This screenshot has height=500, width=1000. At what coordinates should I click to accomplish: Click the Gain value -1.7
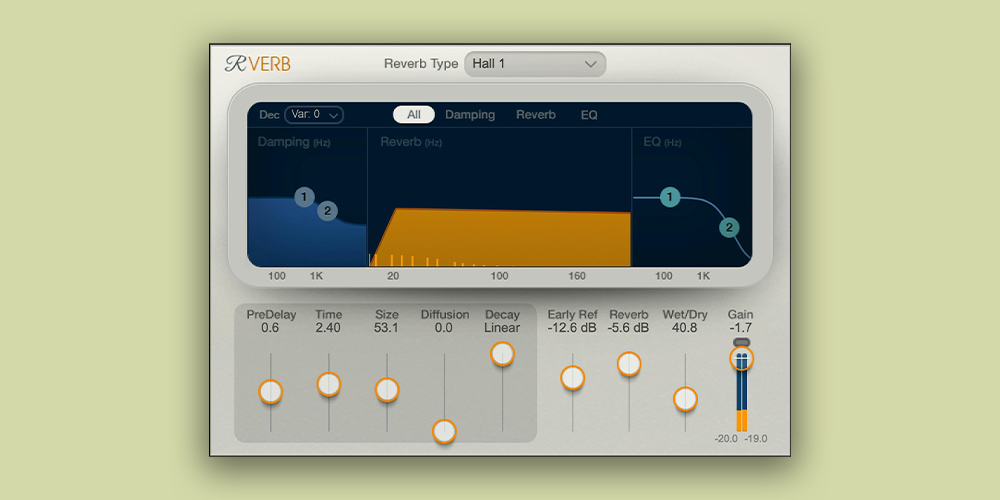[741, 328]
